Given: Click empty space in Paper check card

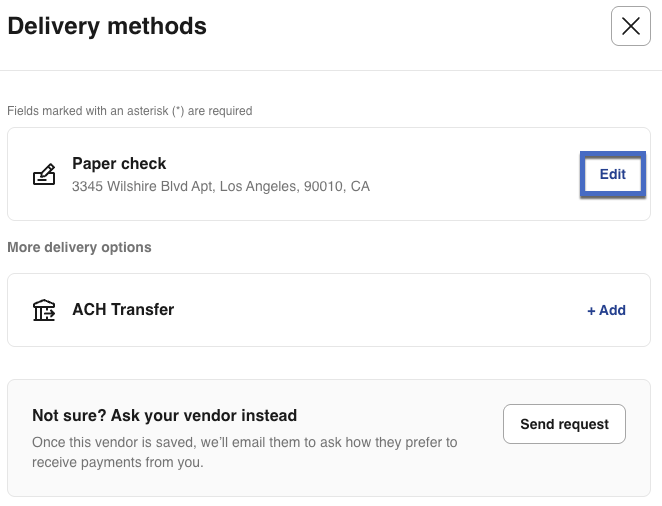Looking at the screenshot, I should (x=470, y=175).
